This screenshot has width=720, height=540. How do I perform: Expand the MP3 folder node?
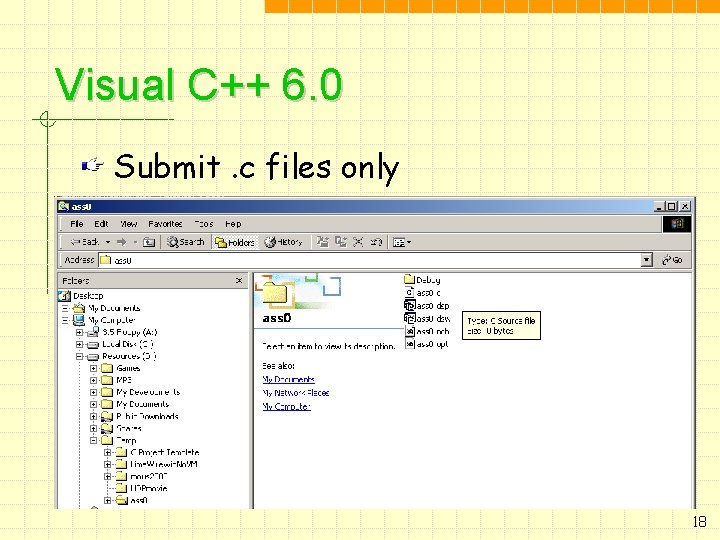[x=94, y=380]
